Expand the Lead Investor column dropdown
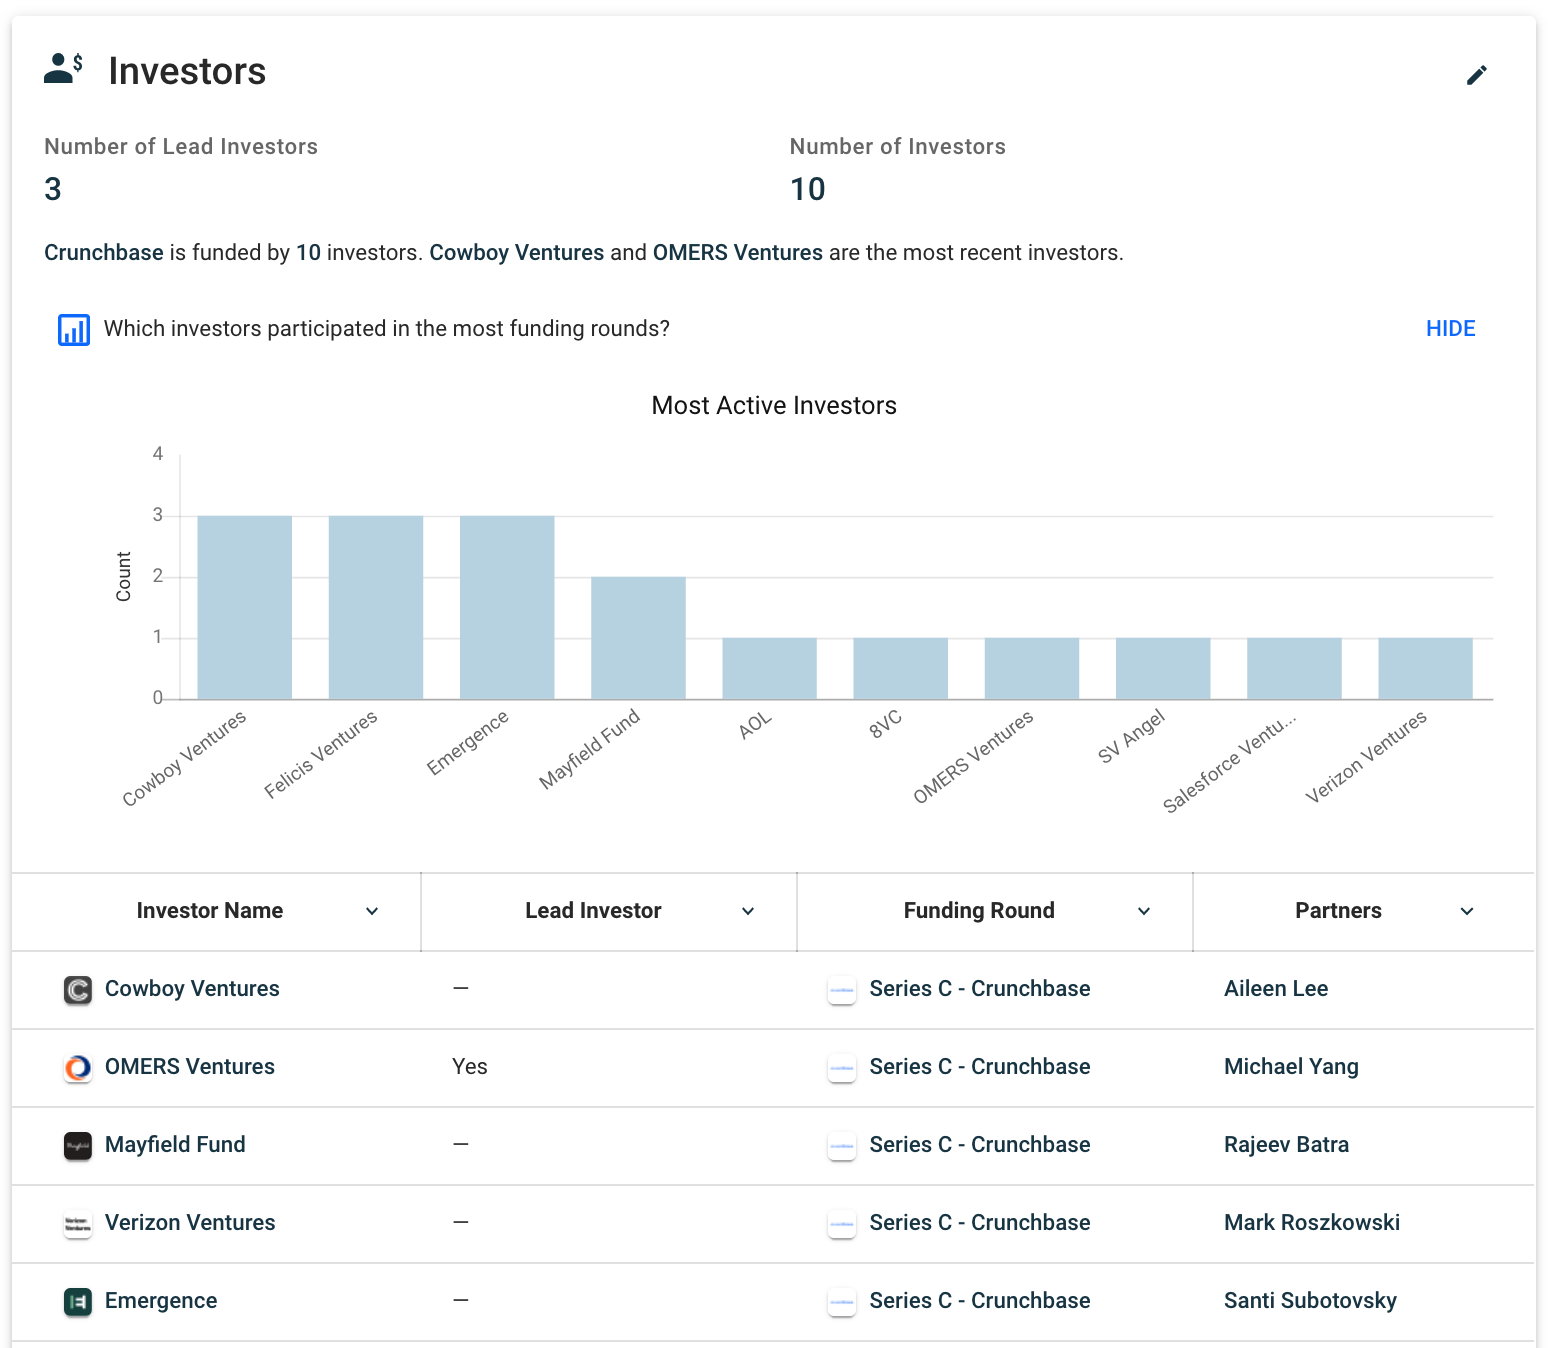The height and width of the screenshot is (1348, 1548). click(748, 911)
